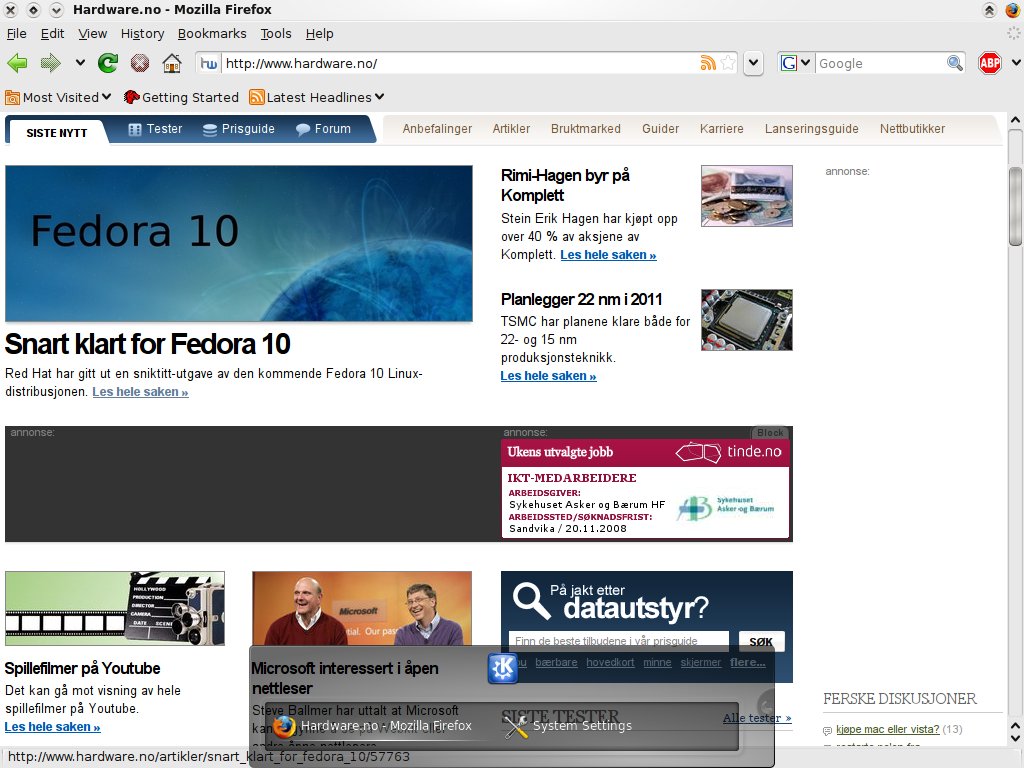Click the SØK search button
Image resolution: width=1024 pixels, height=768 pixels.
(761, 641)
